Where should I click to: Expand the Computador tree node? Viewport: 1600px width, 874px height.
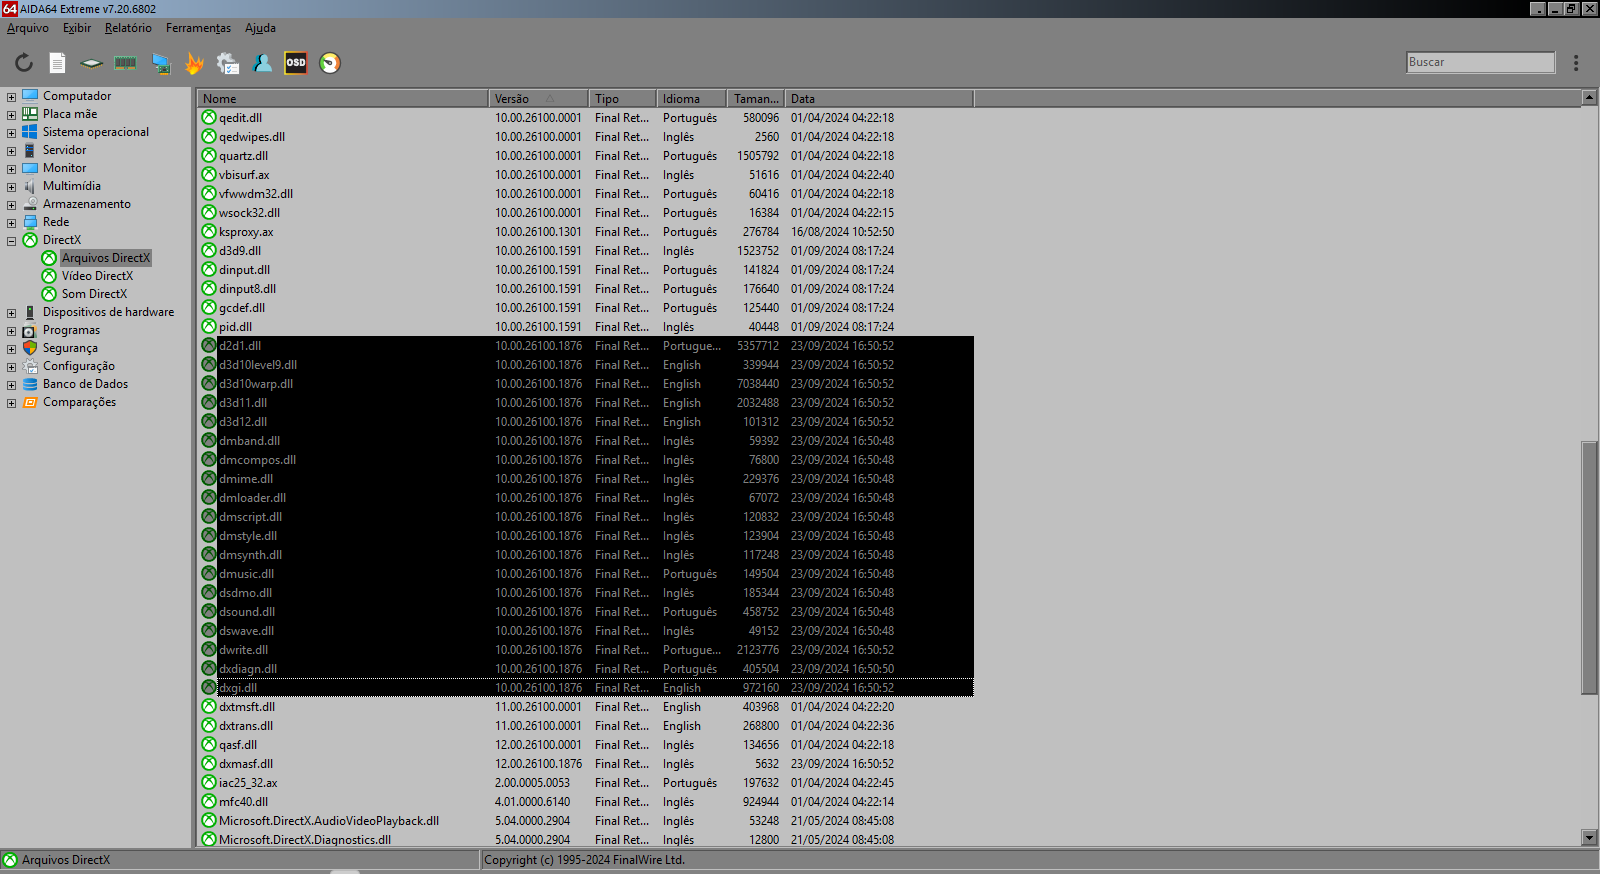pyautogui.click(x=11, y=97)
